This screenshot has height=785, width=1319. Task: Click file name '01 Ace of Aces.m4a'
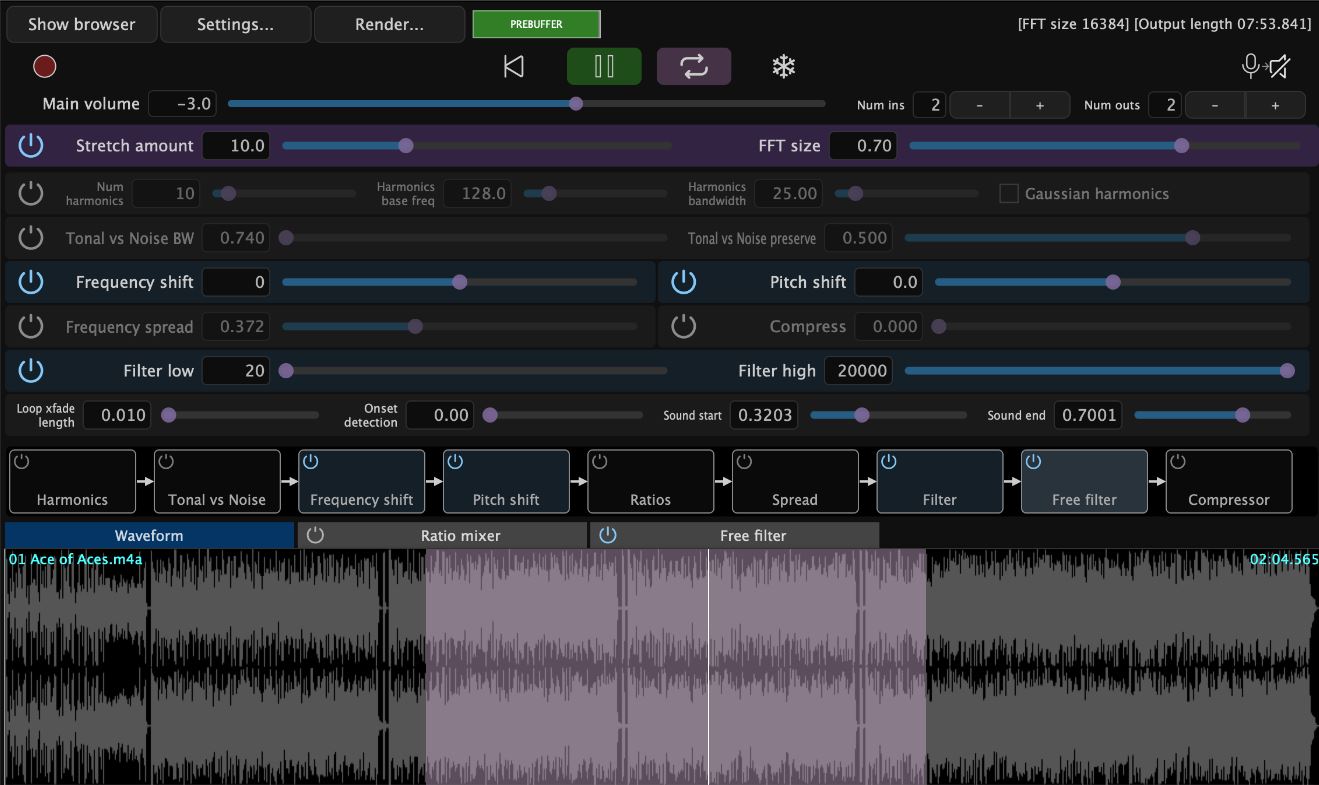[x=76, y=559]
